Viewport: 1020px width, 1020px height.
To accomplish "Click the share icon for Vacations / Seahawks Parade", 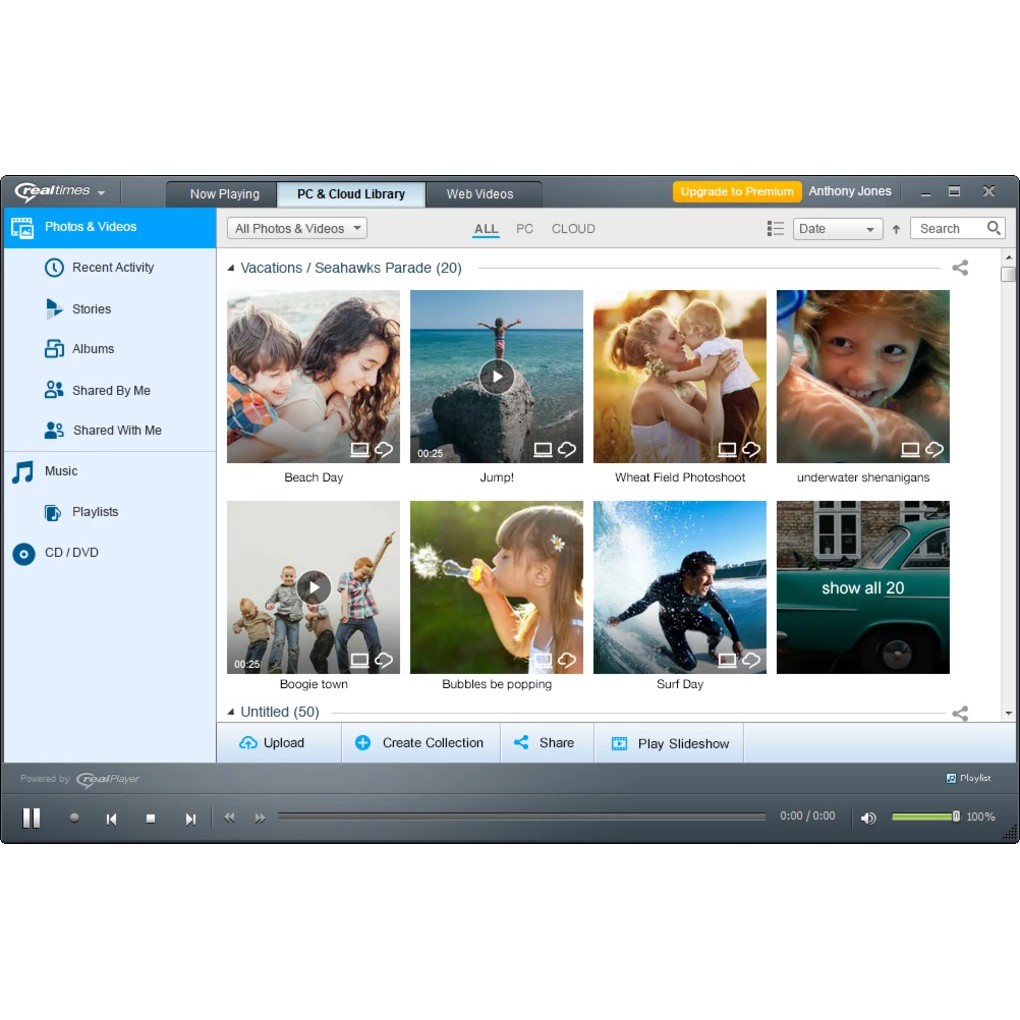I will [960, 268].
